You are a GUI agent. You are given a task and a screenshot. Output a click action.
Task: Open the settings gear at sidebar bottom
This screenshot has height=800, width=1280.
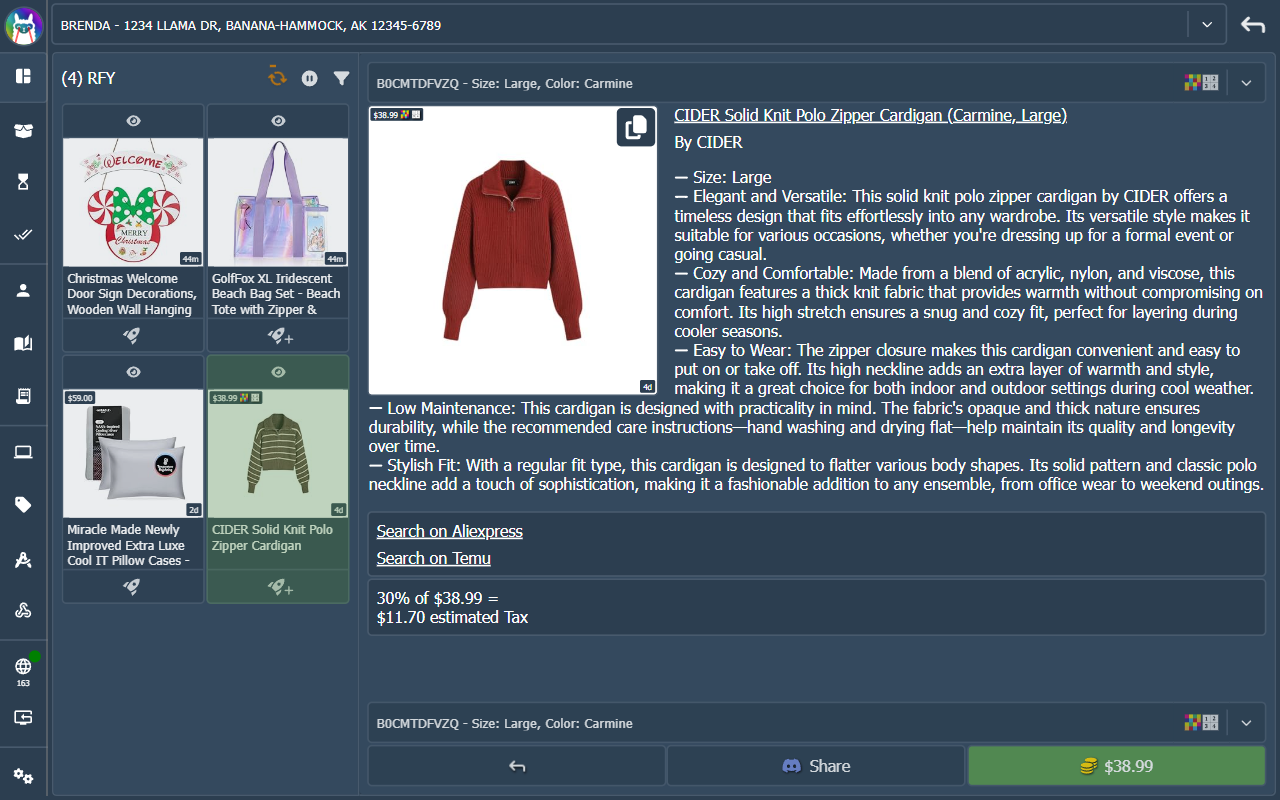[23, 776]
